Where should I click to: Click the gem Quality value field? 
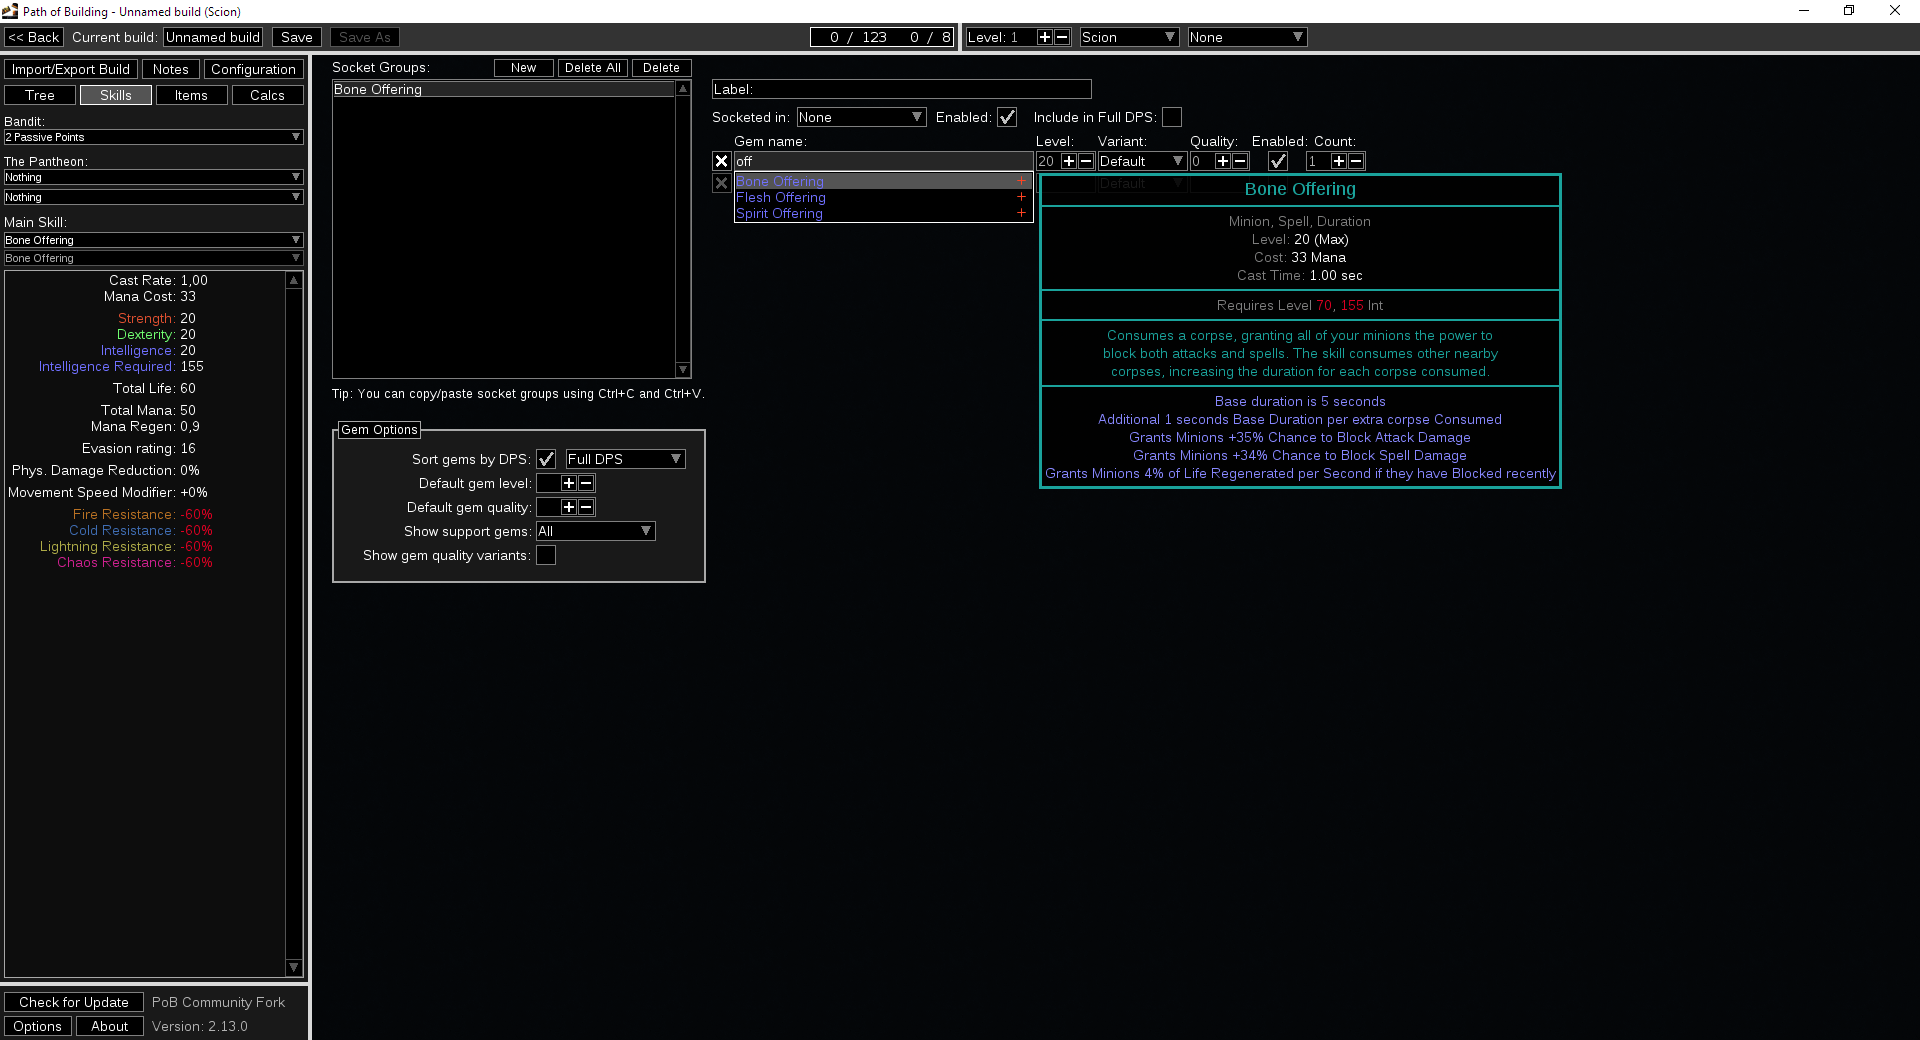pyautogui.click(x=1202, y=161)
